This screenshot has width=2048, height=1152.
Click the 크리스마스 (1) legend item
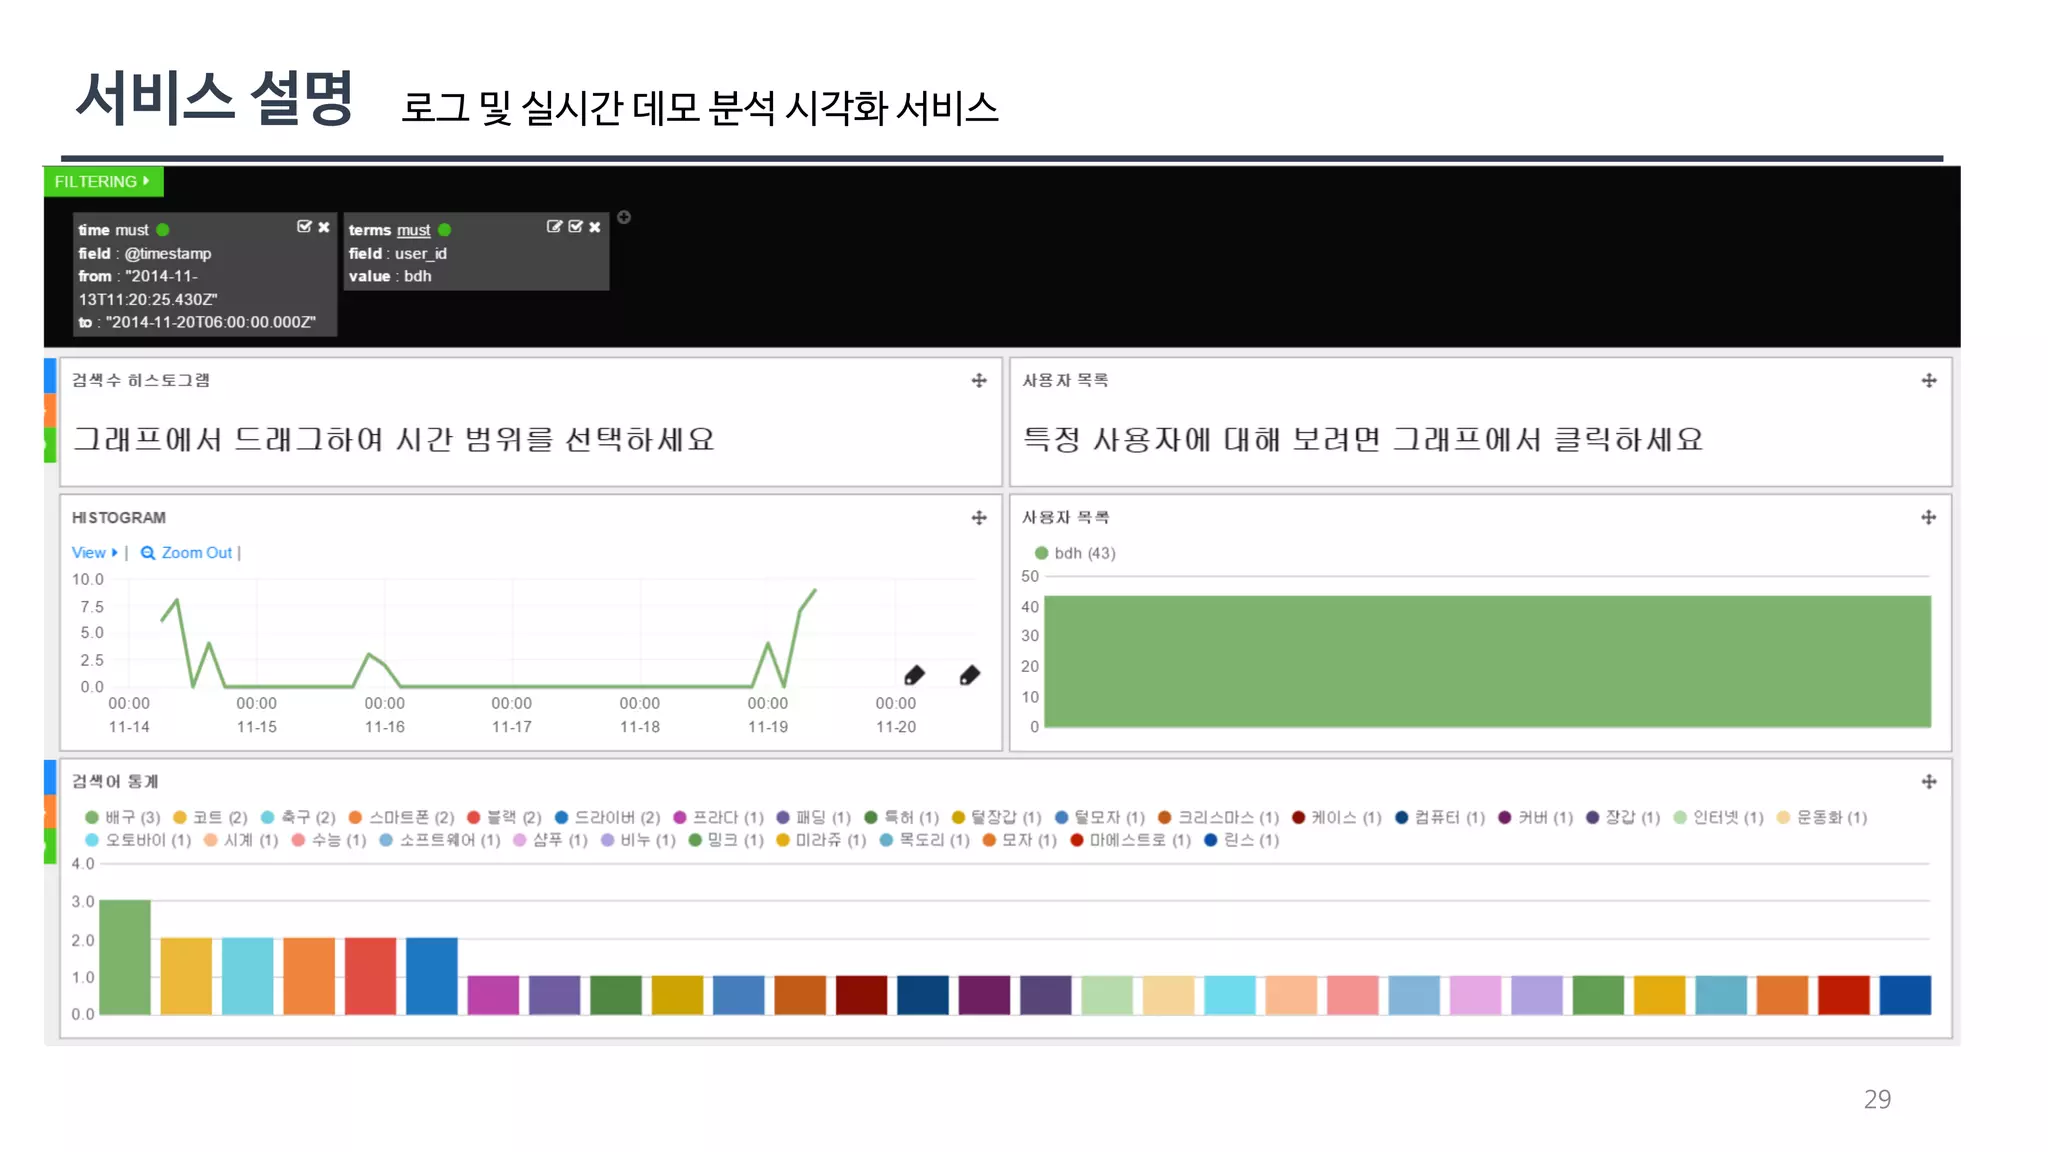click(1218, 817)
